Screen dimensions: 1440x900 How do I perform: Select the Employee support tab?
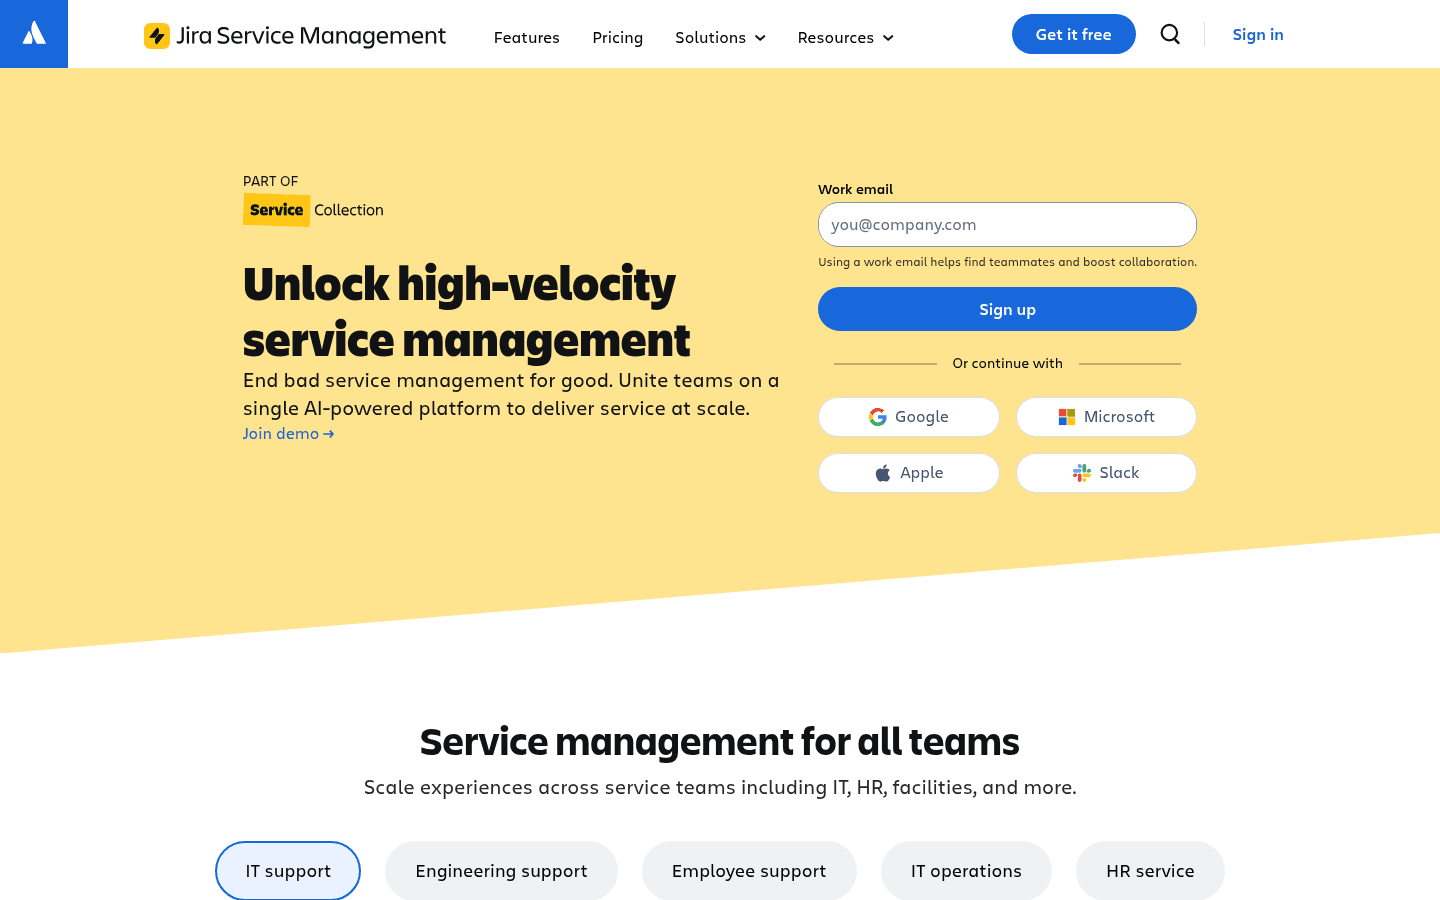pos(749,871)
